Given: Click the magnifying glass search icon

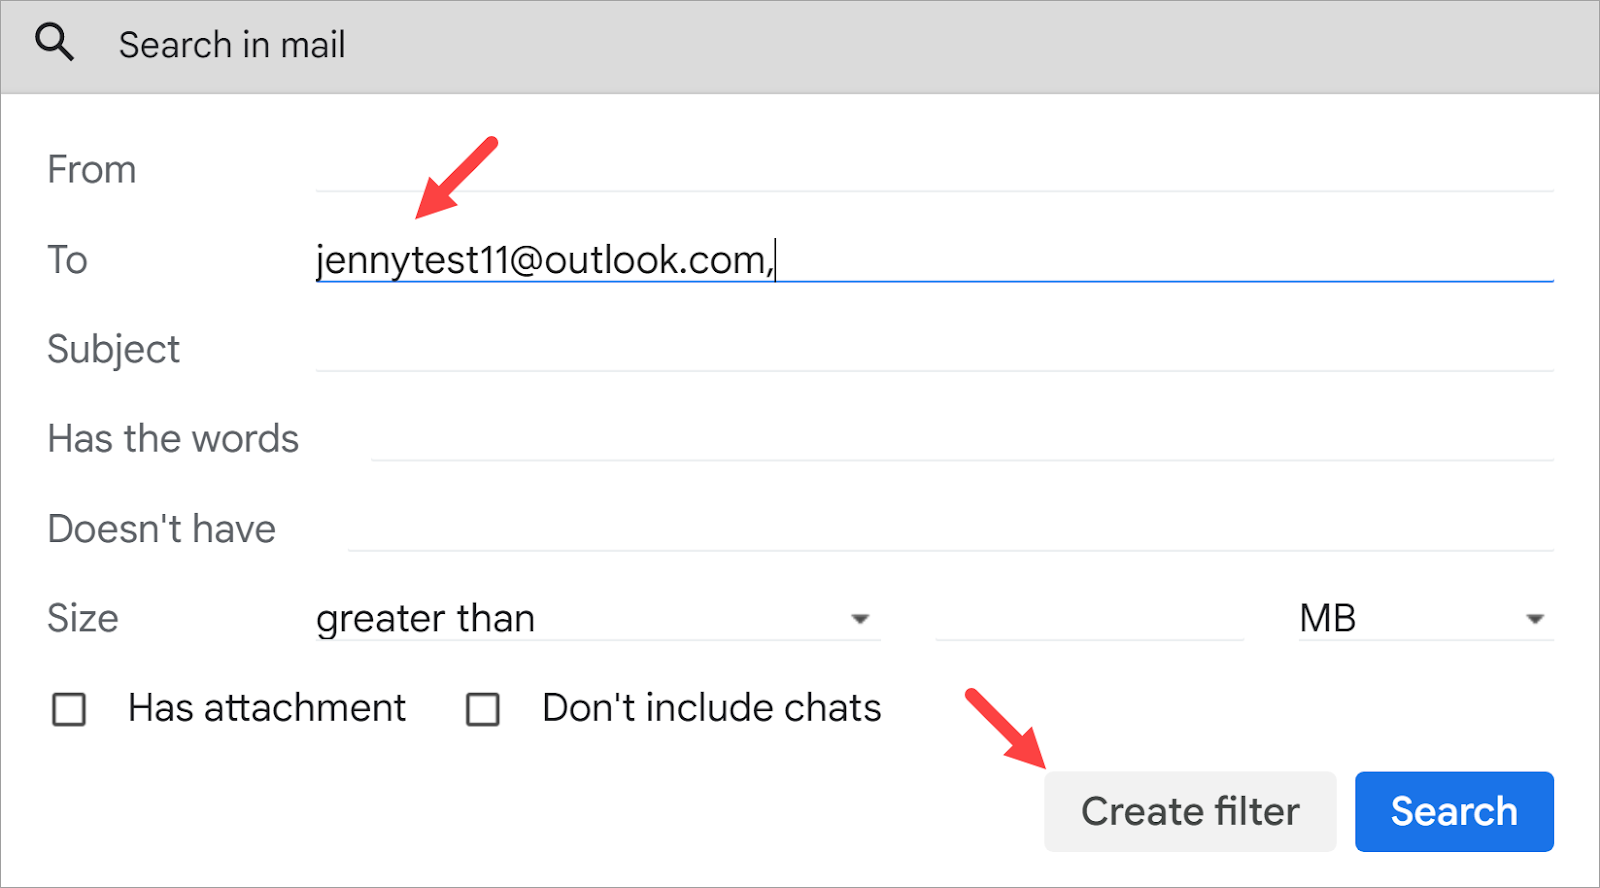Looking at the screenshot, I should click(54, 43).
